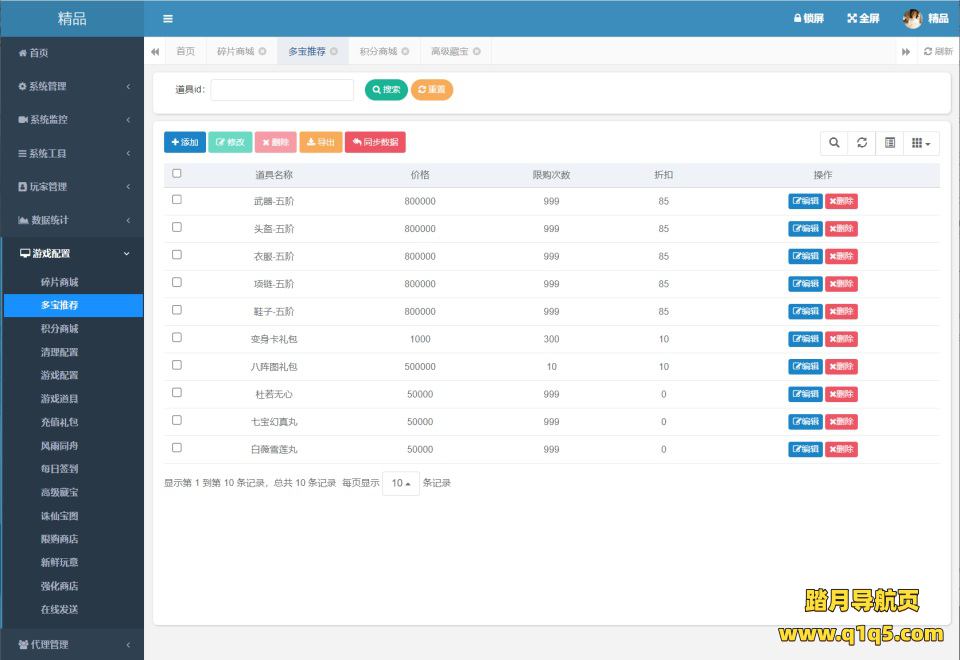The image size is (960, 660).
Task: Open 每日签到 in the sidebar
Action: 59,468
